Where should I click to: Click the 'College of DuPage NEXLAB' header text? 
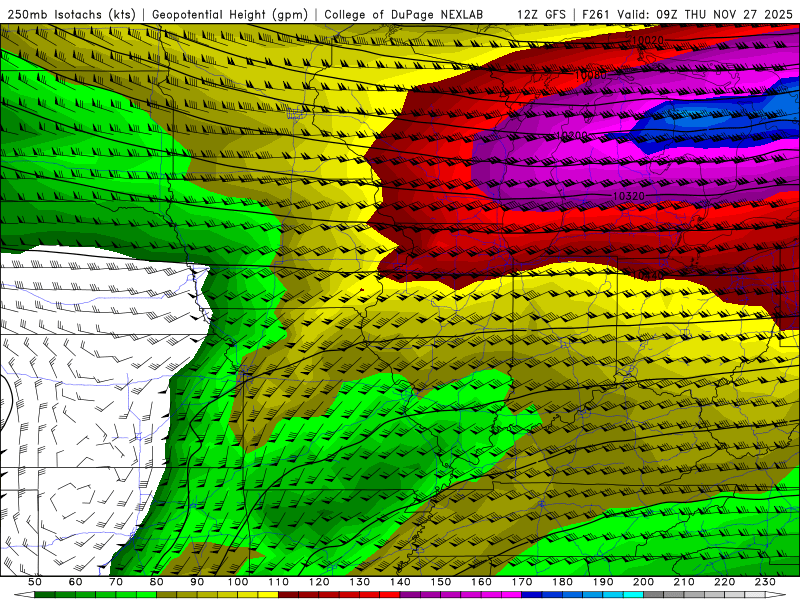[404, 14]
